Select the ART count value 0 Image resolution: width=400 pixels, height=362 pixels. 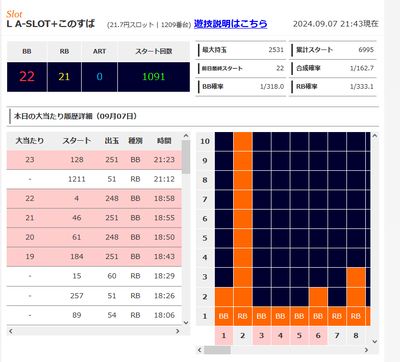point(99,77)
